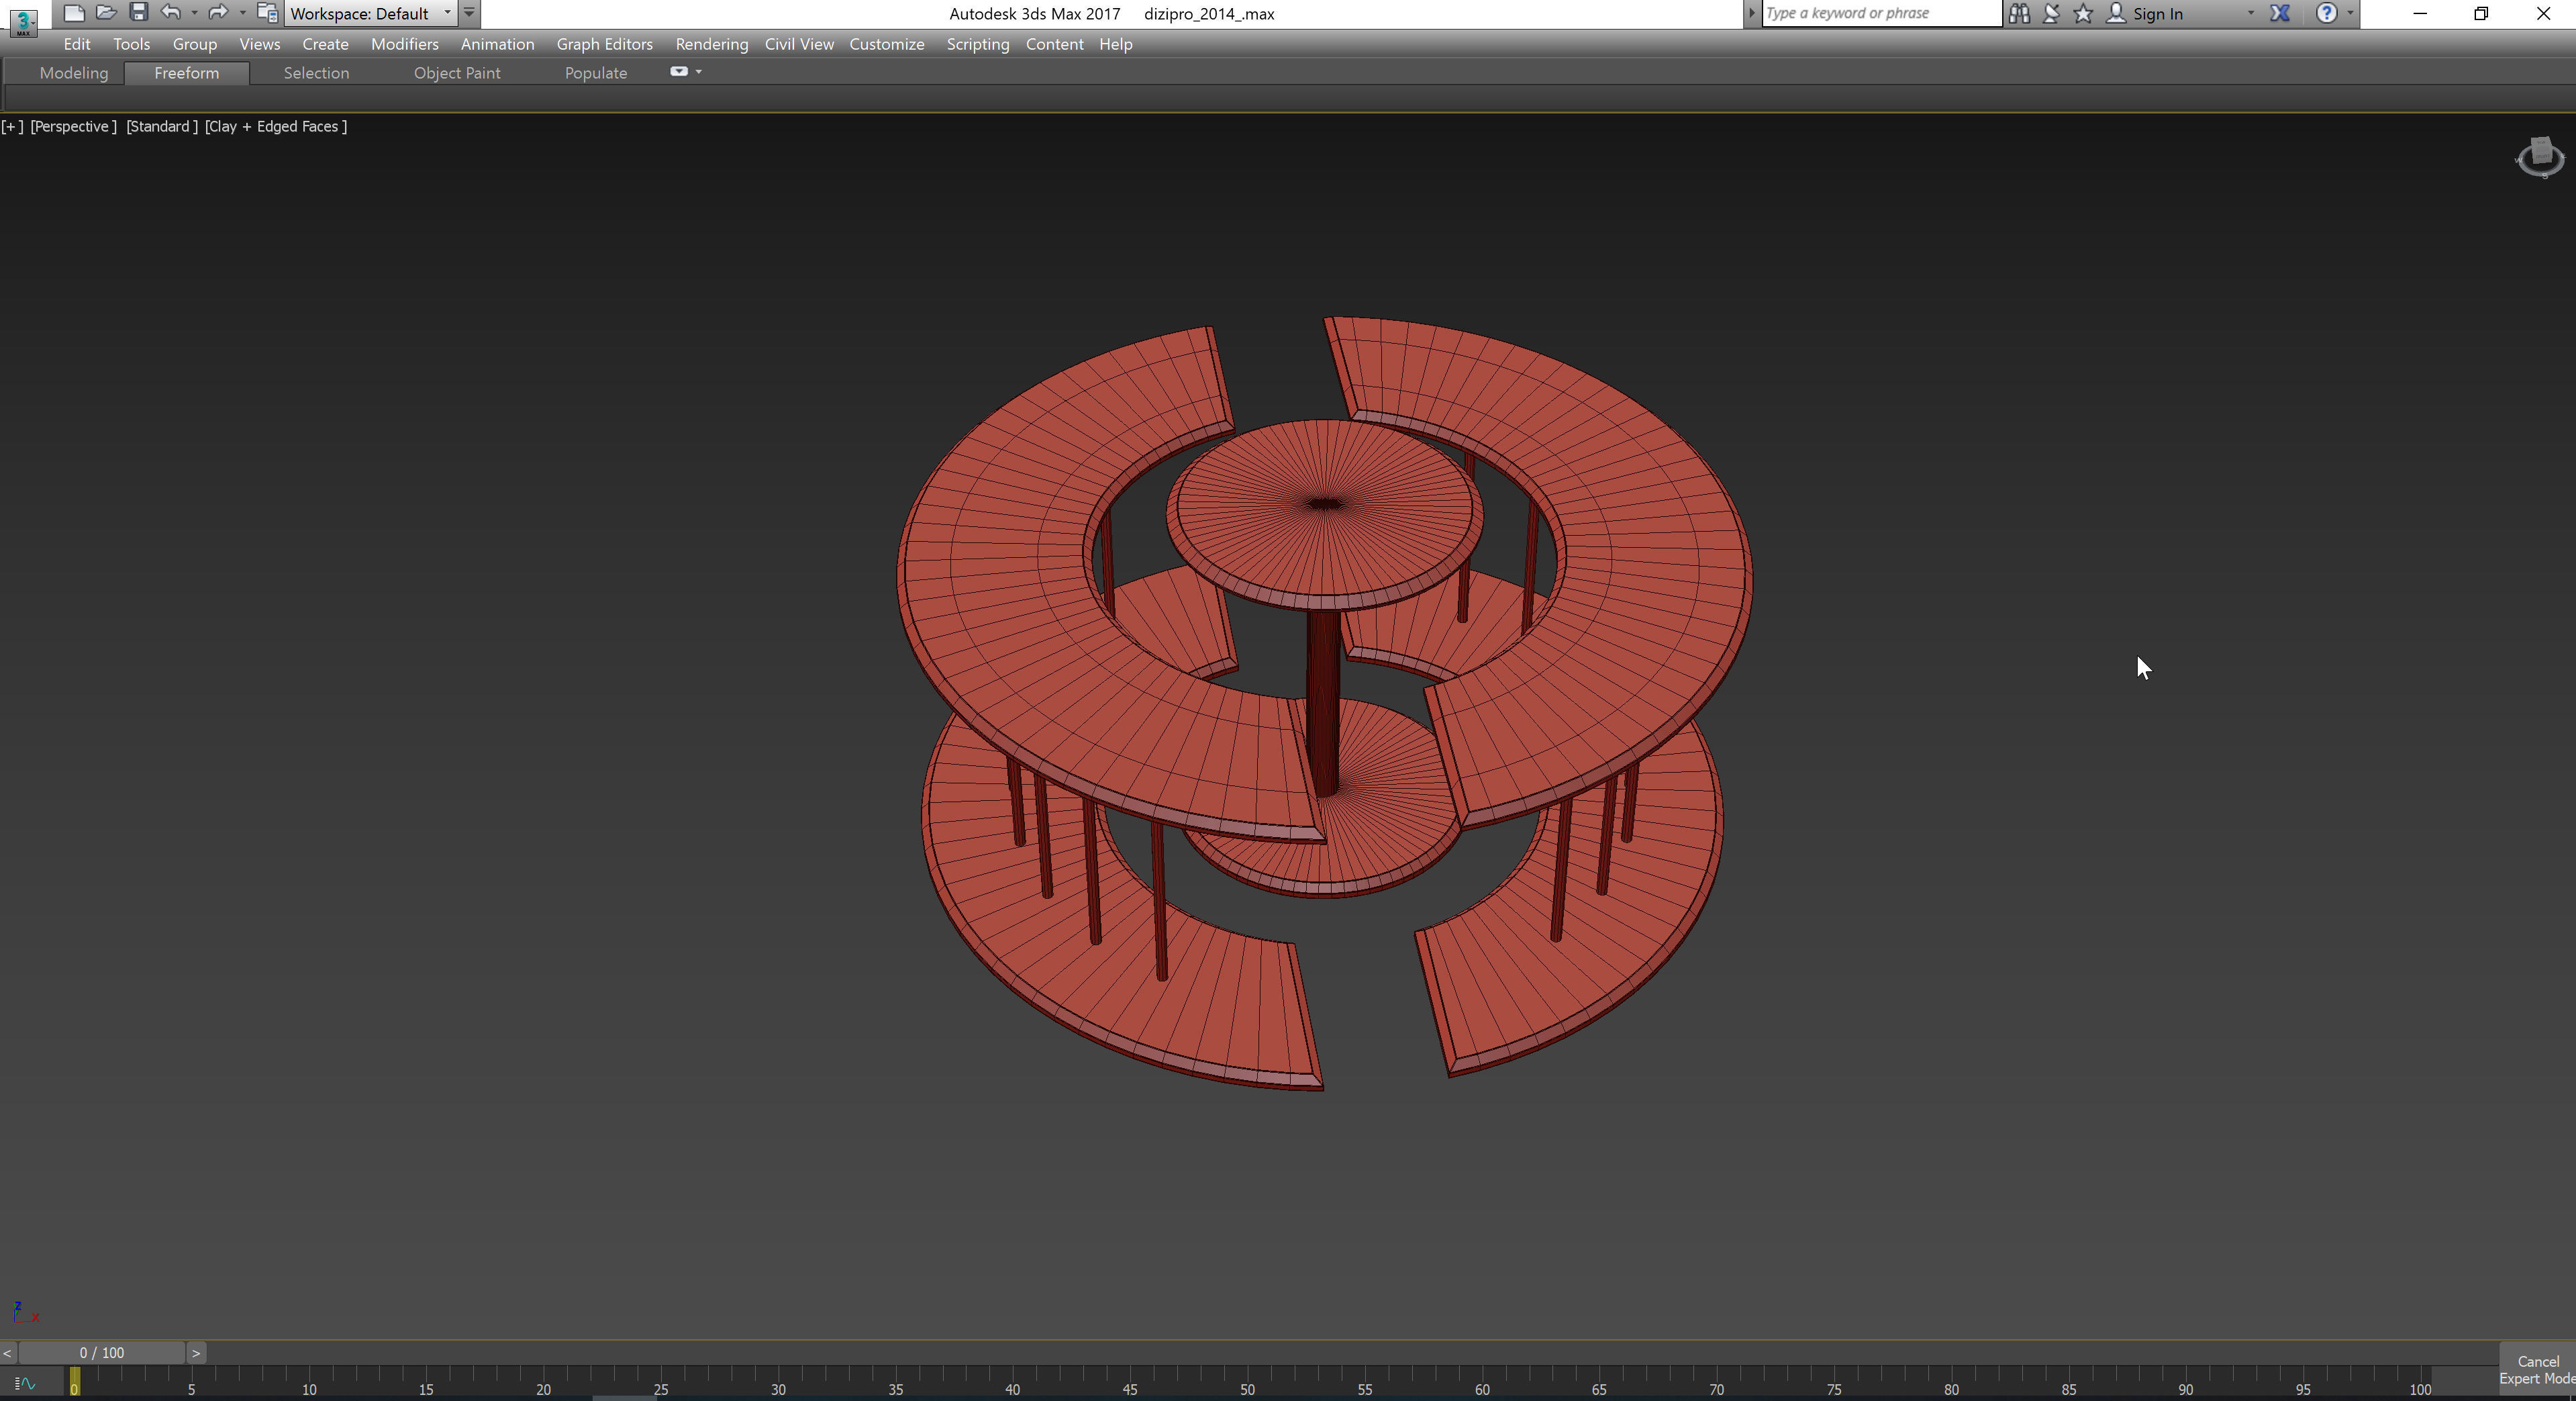The image size is (2576, 1401).
Task: Redo the action via arrow icon
Action: click(217, 13)
